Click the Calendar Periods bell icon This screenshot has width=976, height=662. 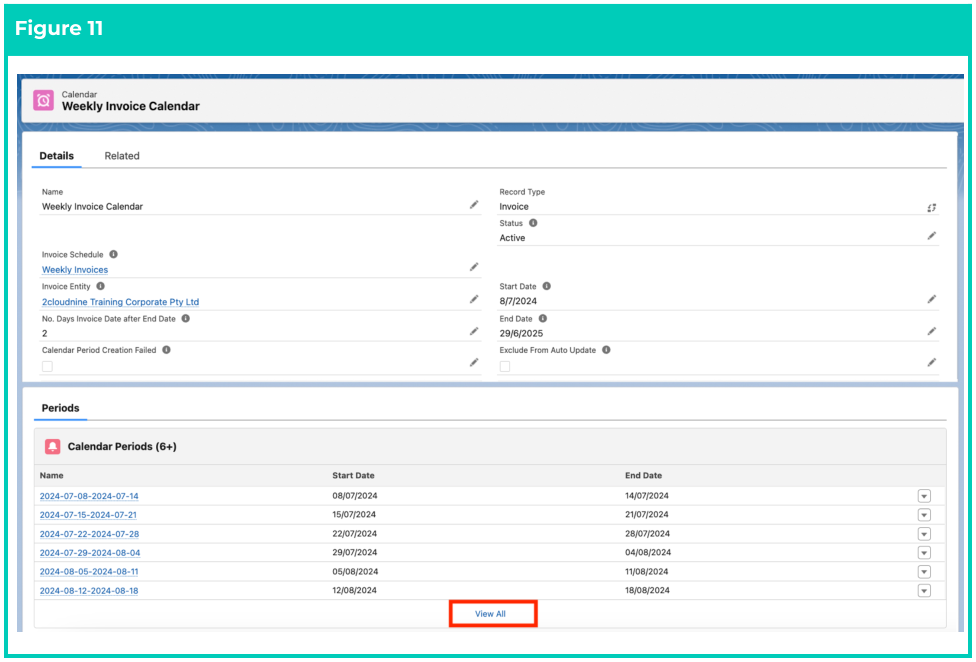[53, 446]
